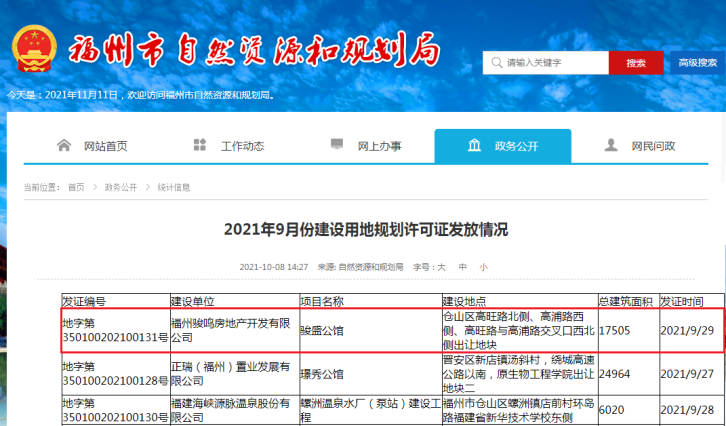Go to 首页 in breadcrumb
Viewport: 726px width, 426px height.
click(x=76, y=187)
